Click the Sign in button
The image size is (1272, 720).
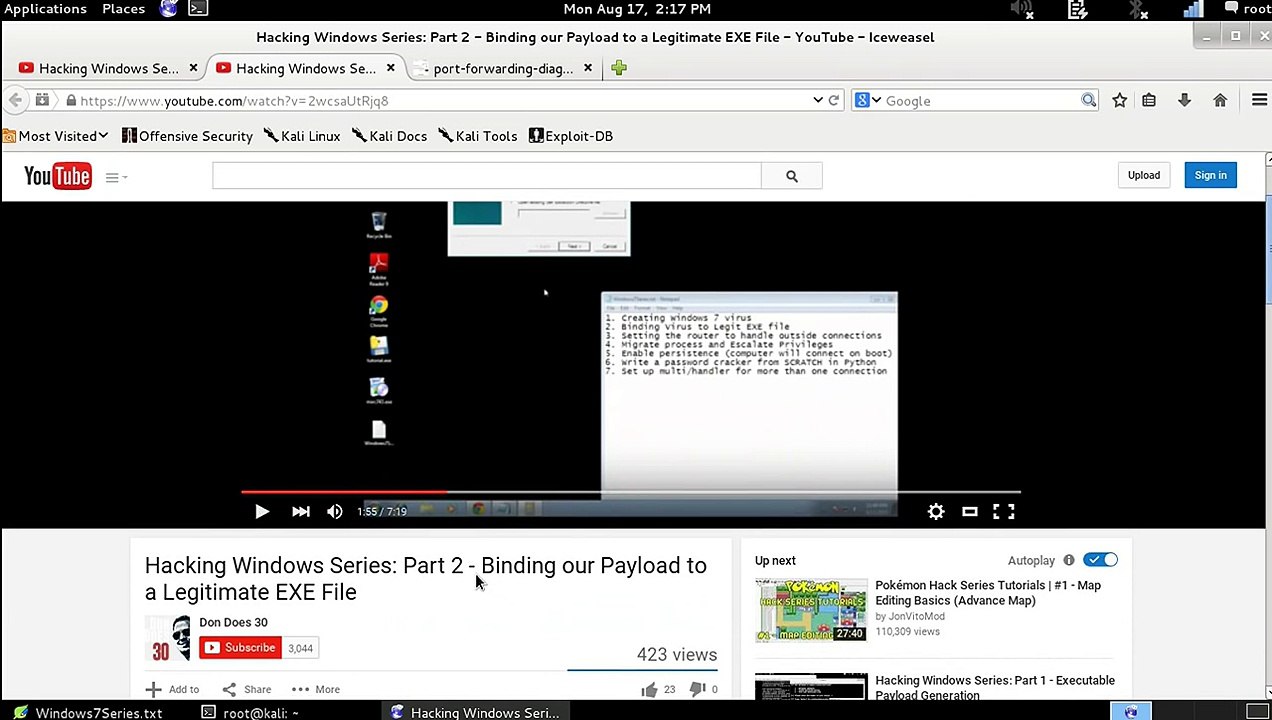point(1210,175)
